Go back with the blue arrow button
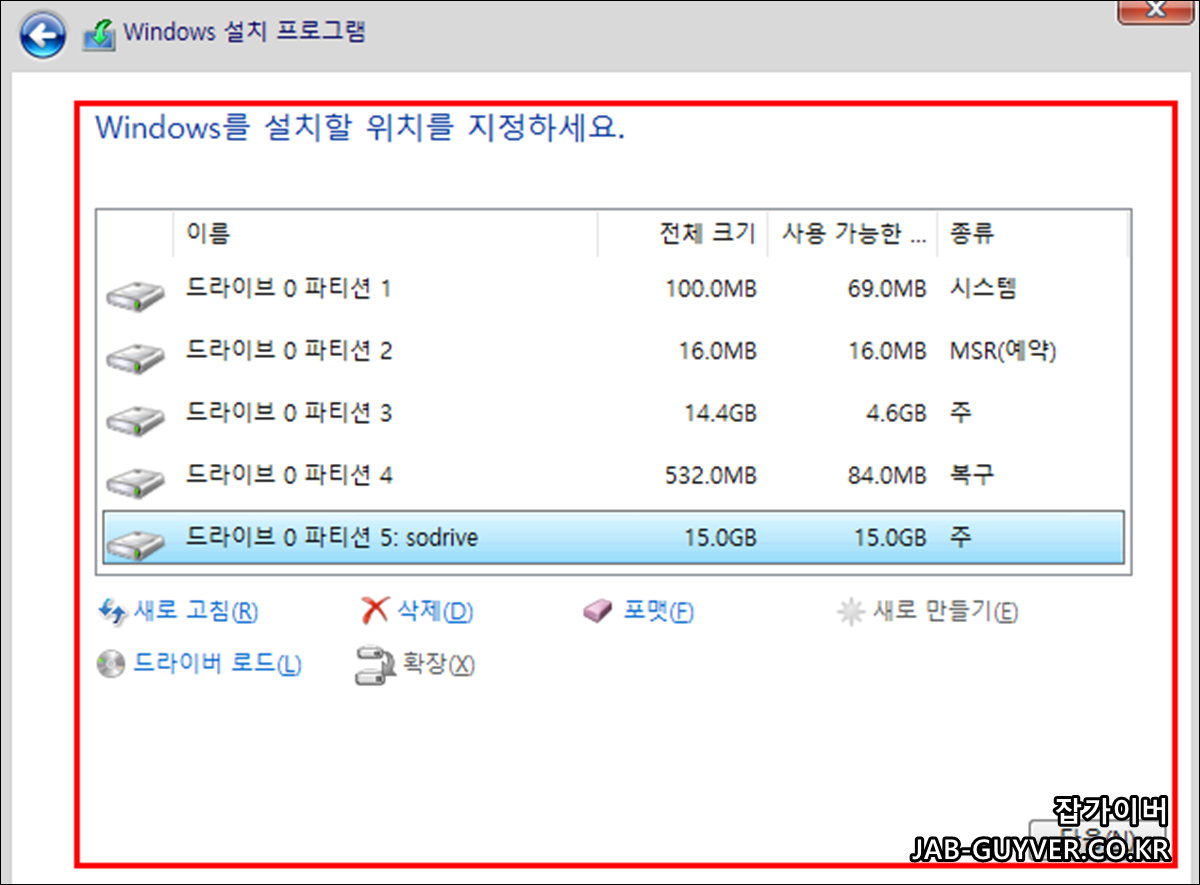 [43, 35]
